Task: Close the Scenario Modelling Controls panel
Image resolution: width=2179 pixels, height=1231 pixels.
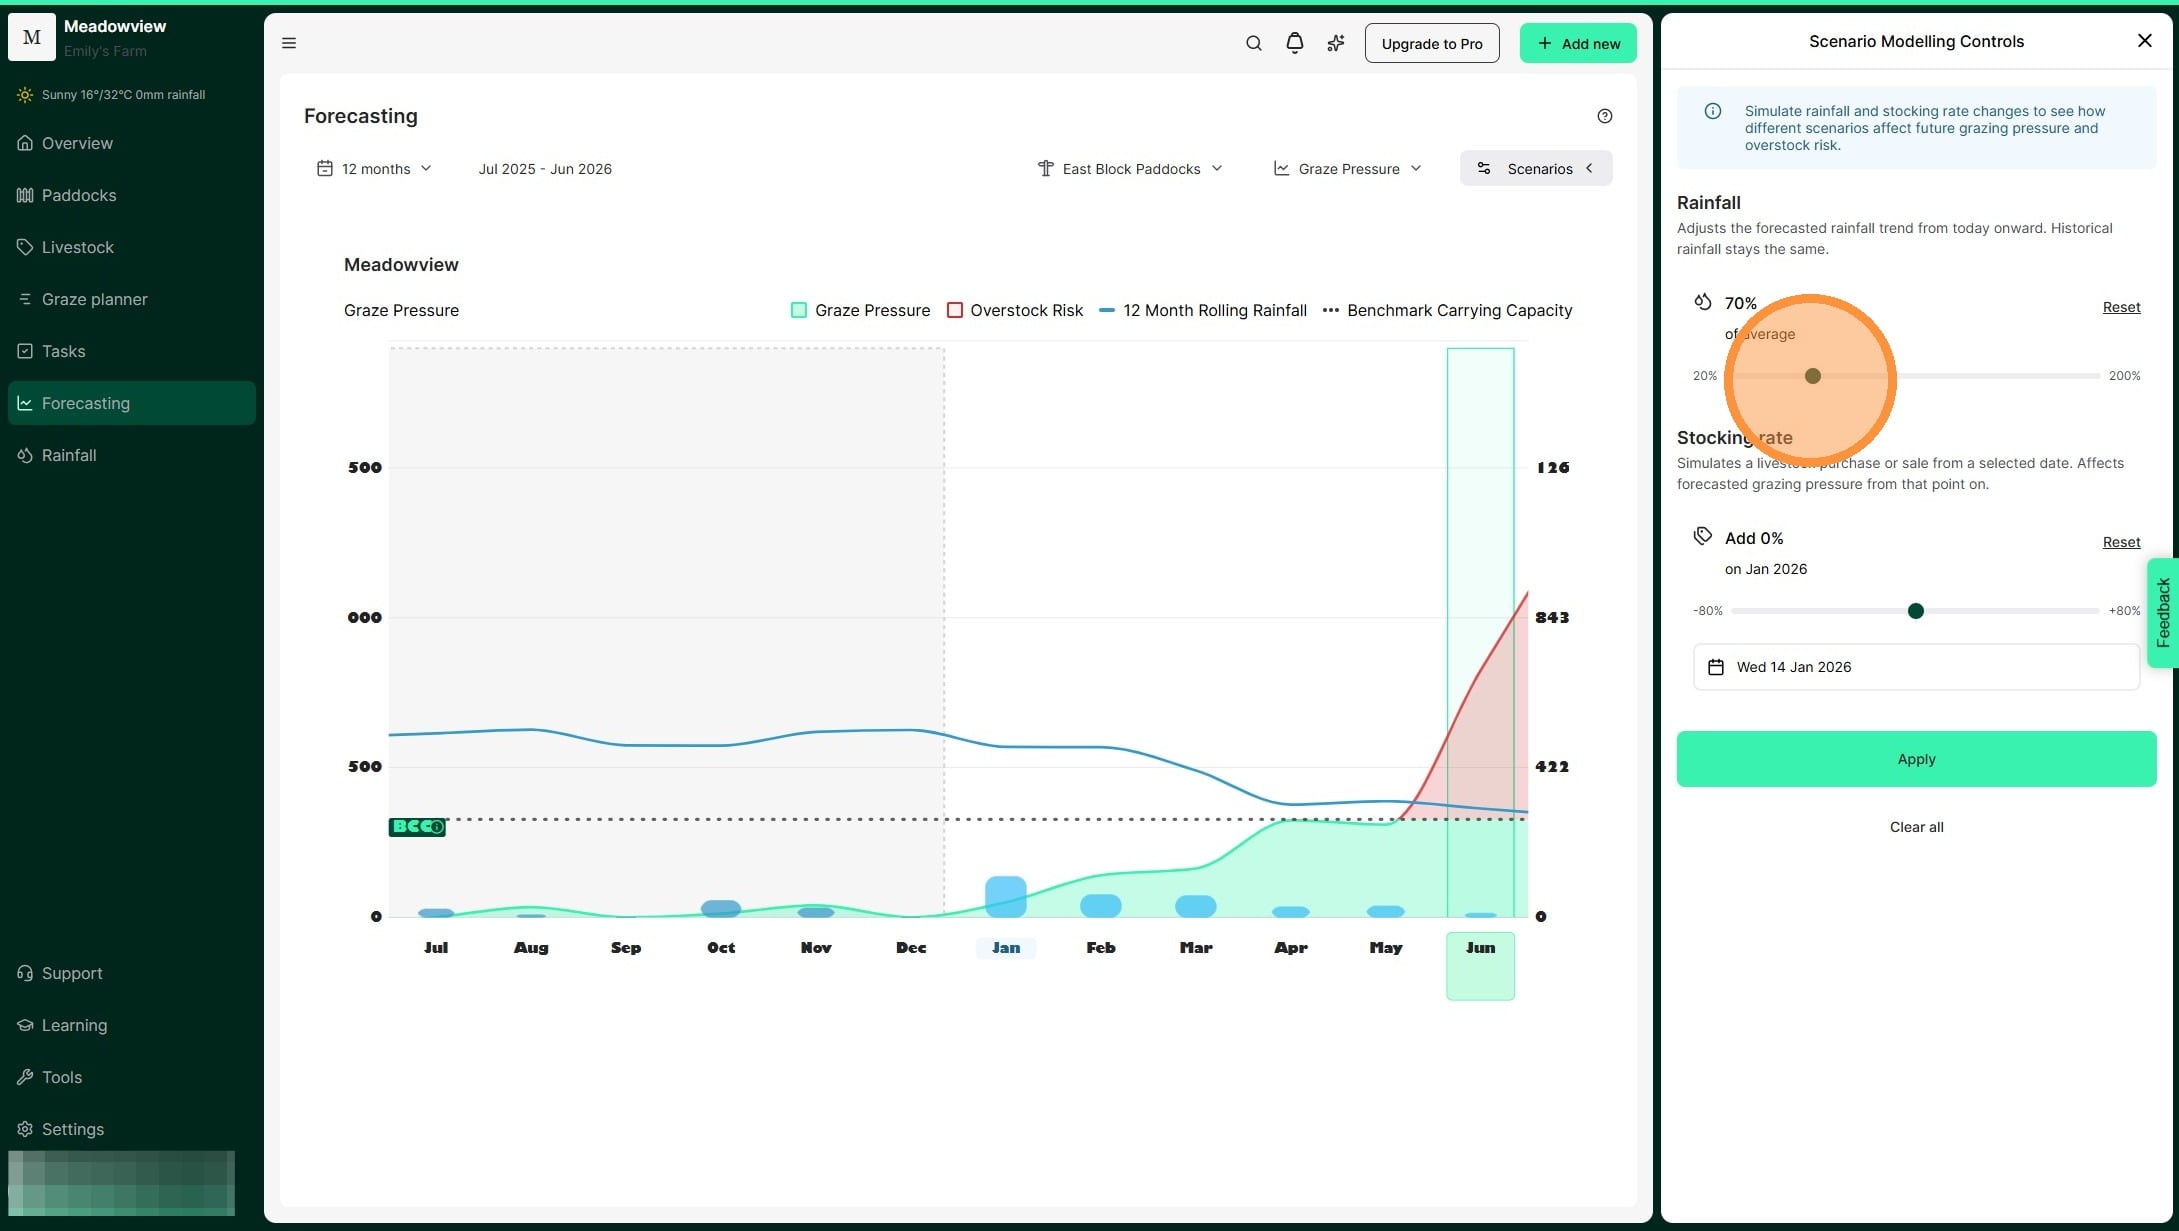Action: (2144, 41)
